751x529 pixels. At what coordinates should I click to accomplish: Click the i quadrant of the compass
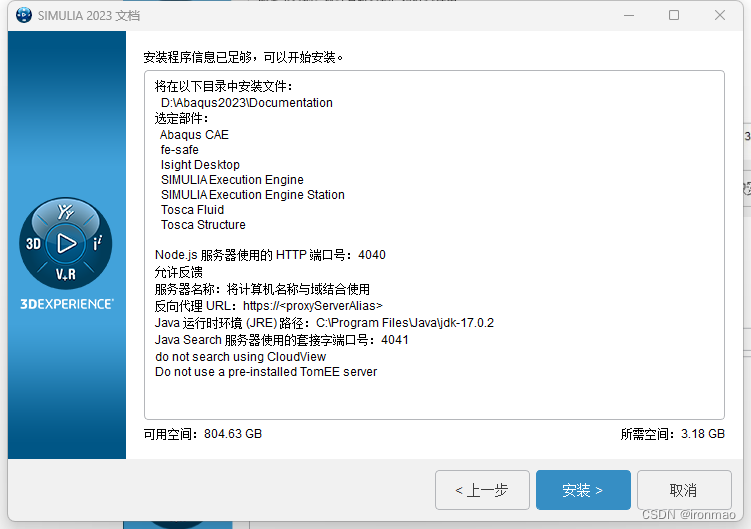click(x=97, y=243)
